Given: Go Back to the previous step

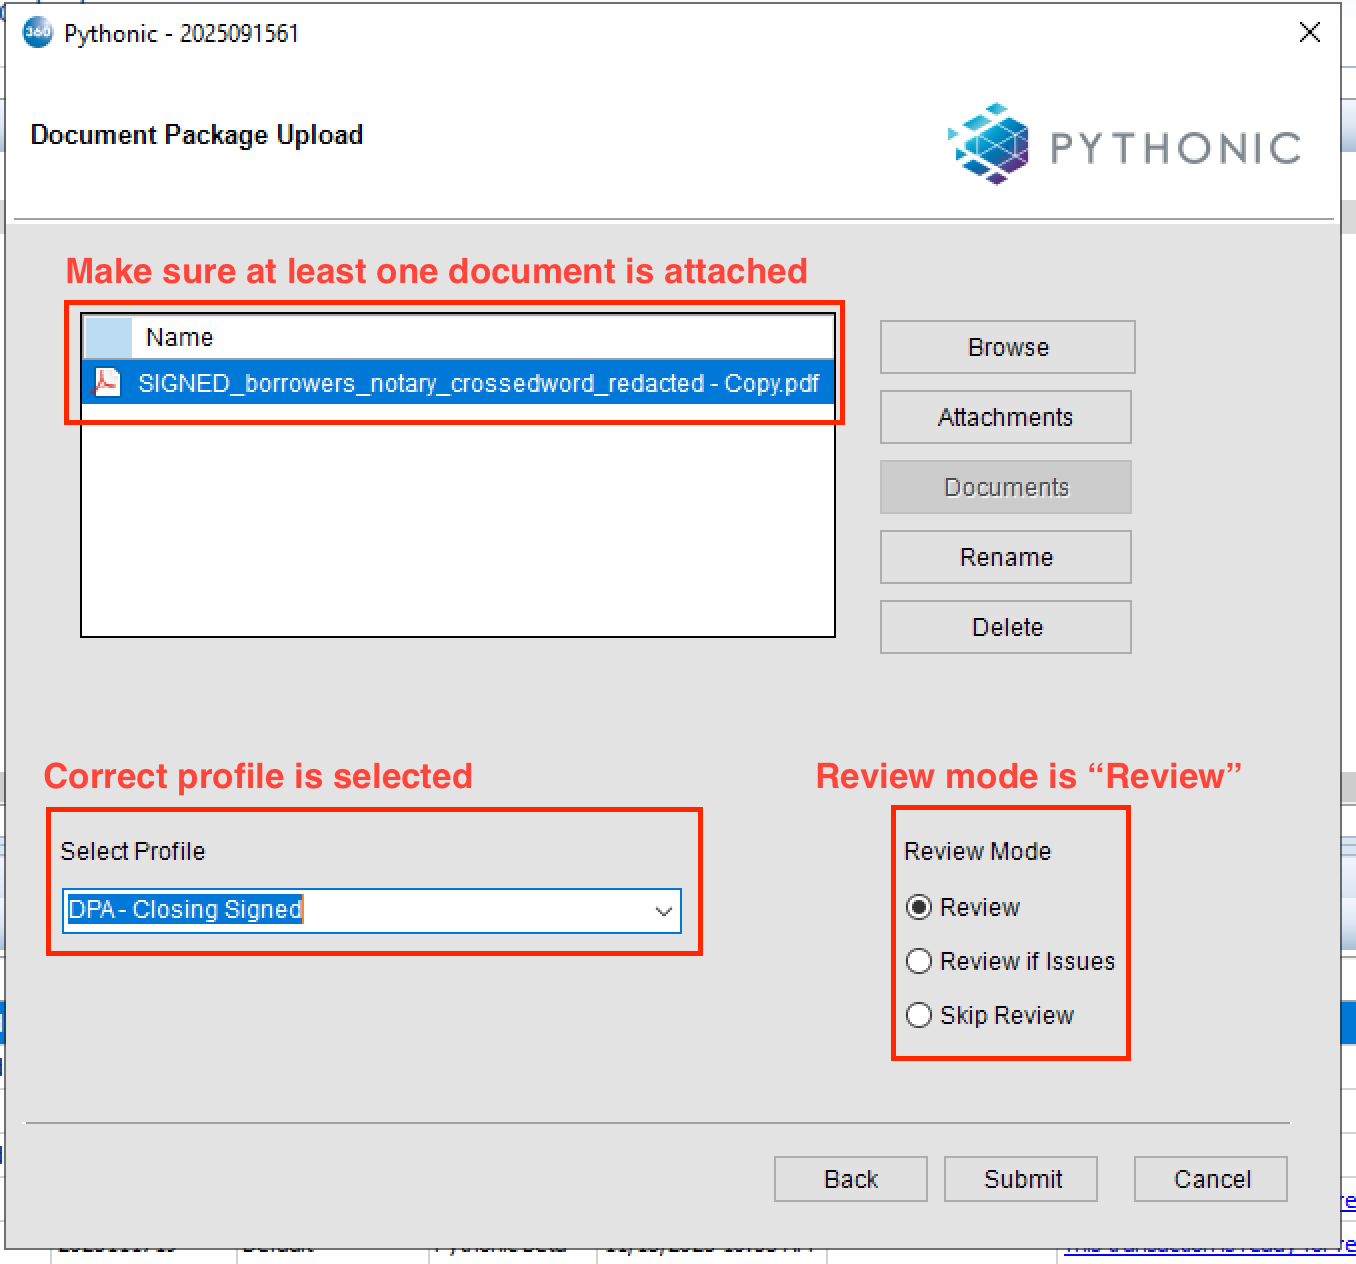Looking at the screenshot, I should coord(851,1179).
